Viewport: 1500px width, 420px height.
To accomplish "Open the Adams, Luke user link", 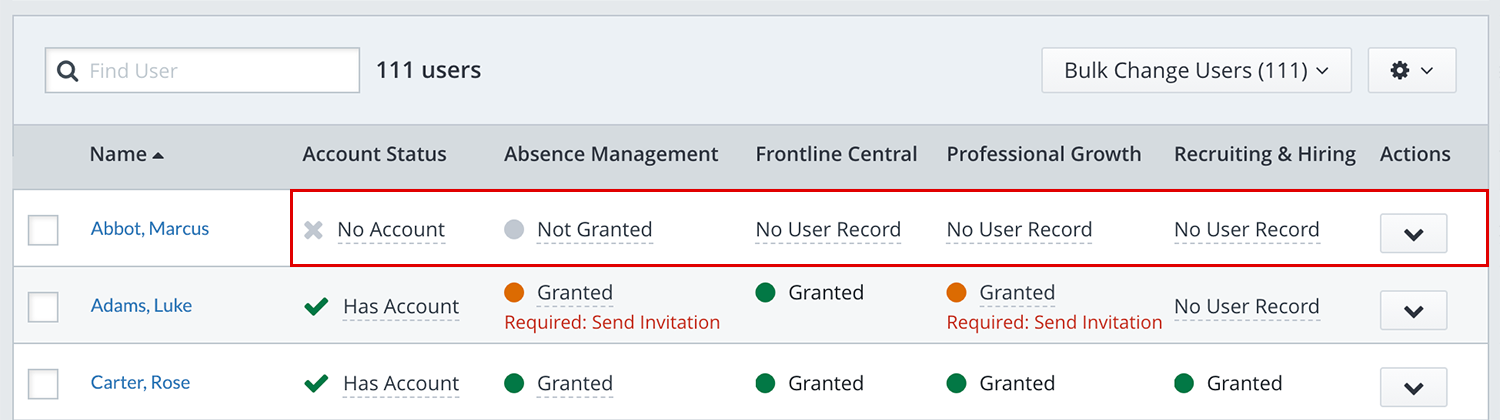I will pos(141,306).
